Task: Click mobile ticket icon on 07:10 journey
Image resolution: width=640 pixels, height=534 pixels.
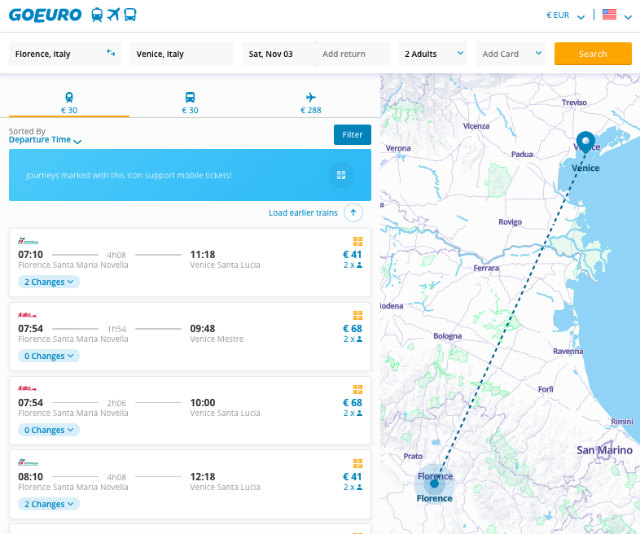Action: point(358,241)
